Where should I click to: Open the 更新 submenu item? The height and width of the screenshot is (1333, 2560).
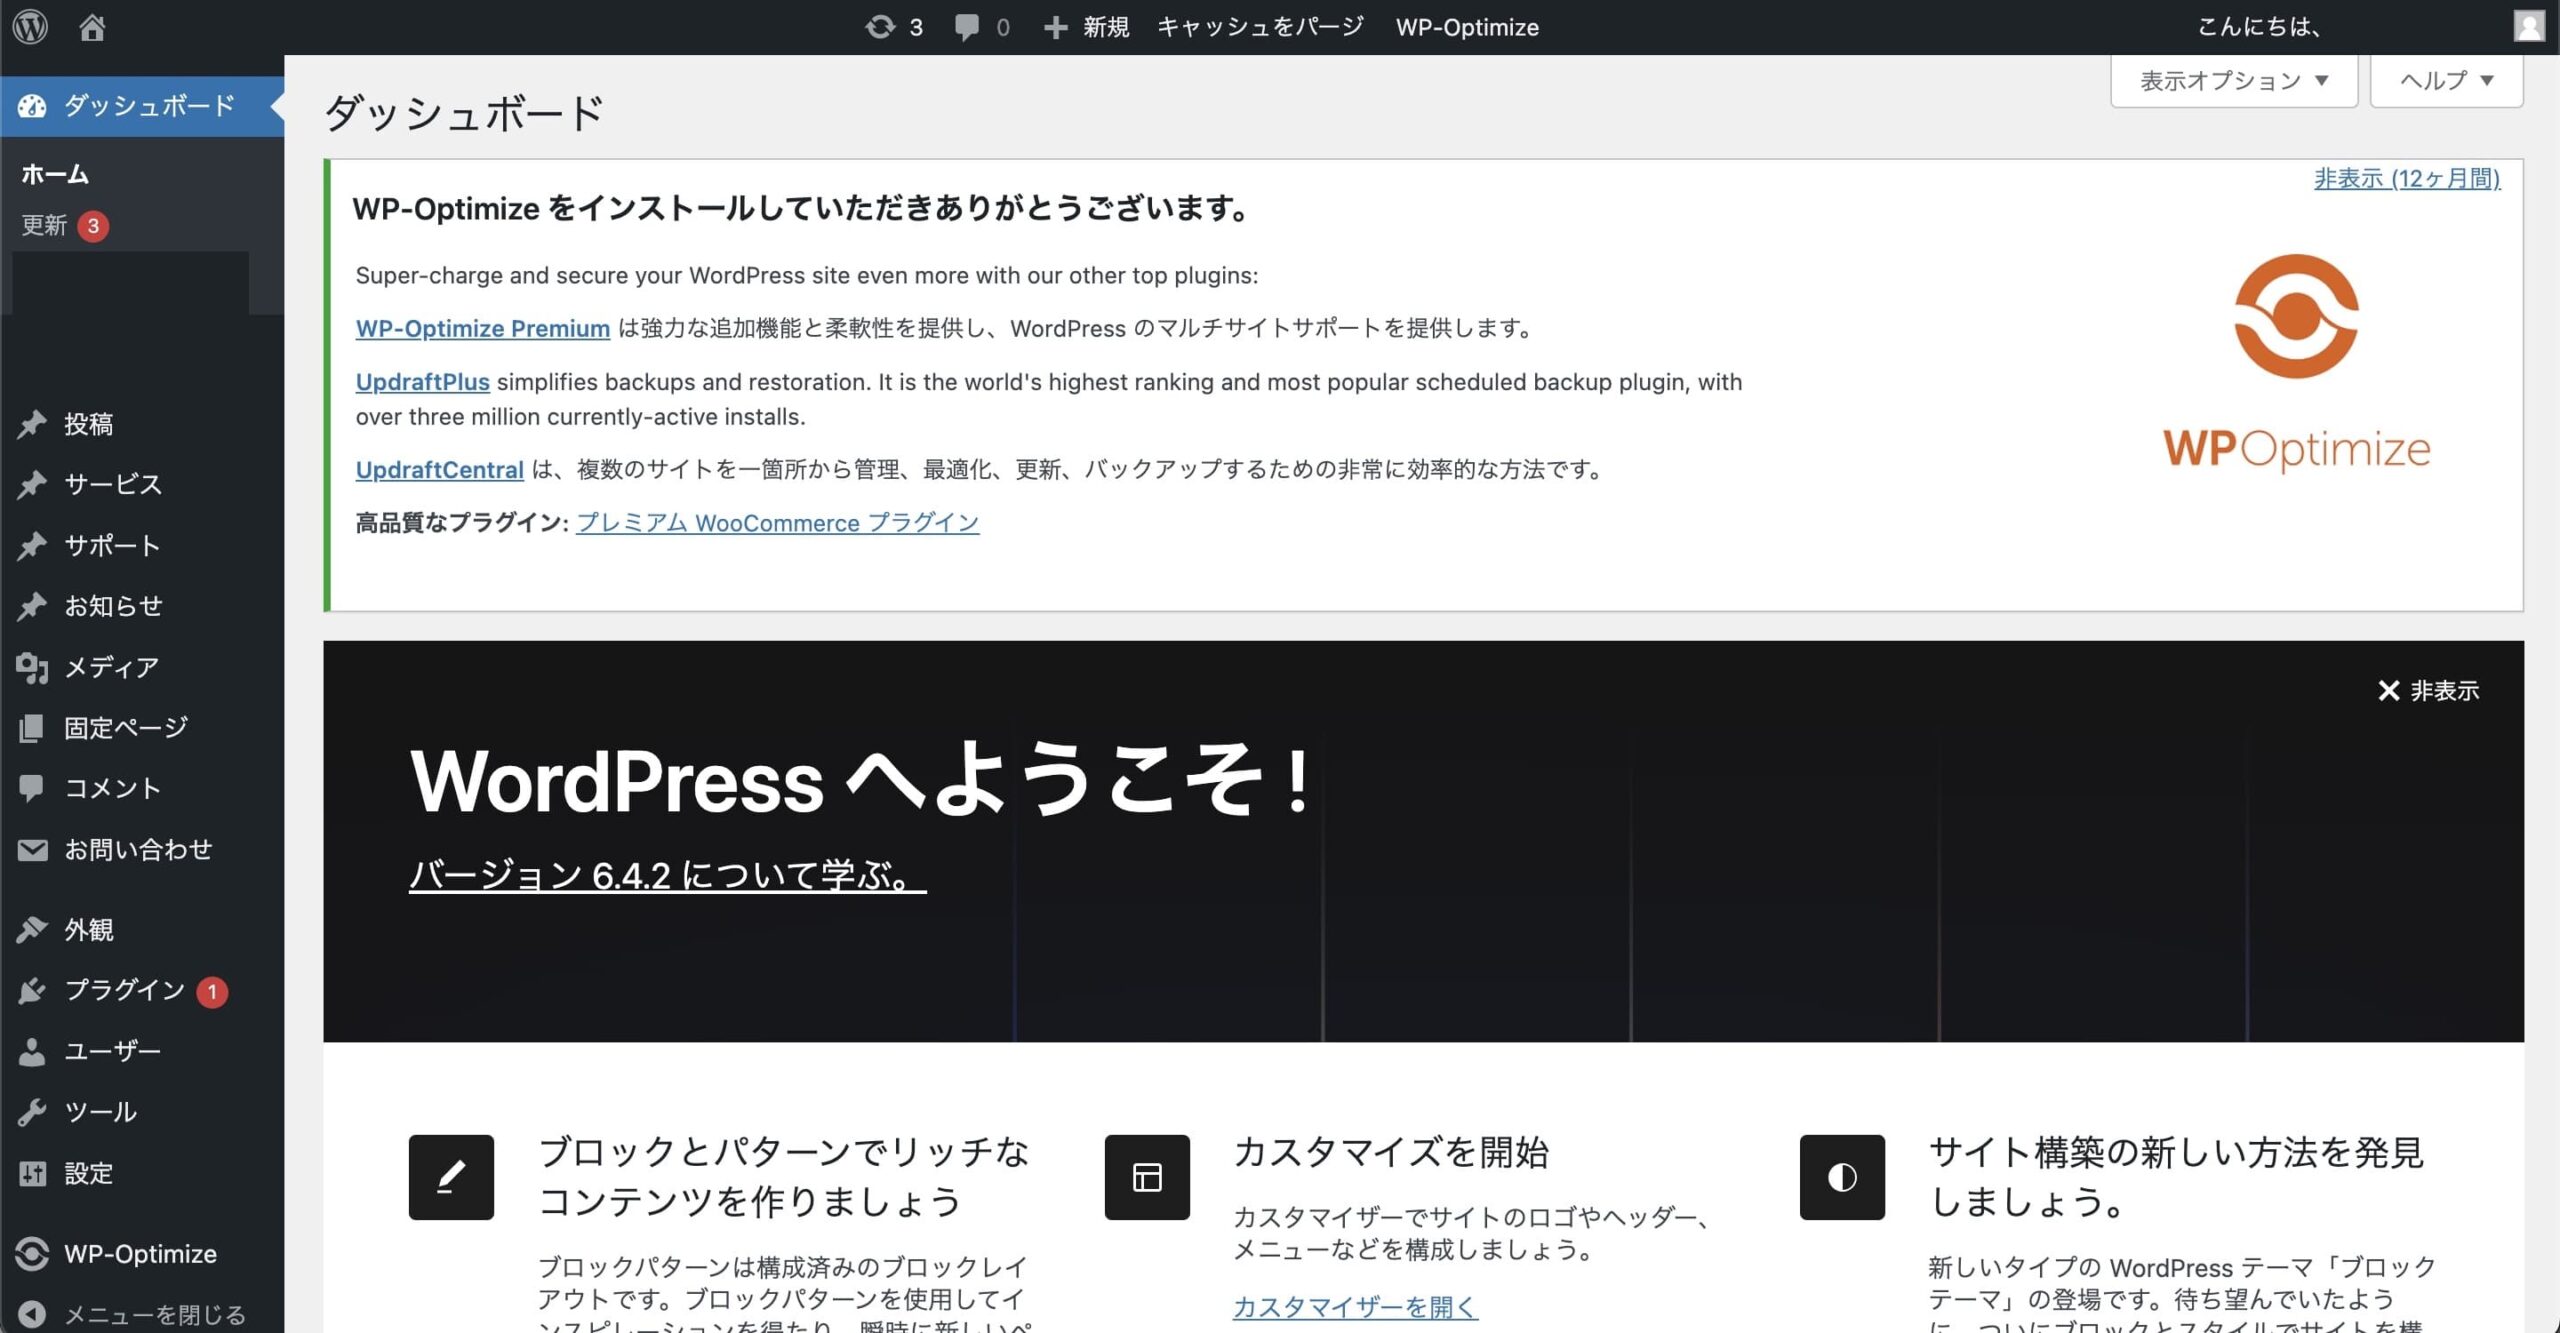pyautogui.click(x=44, y=225)
